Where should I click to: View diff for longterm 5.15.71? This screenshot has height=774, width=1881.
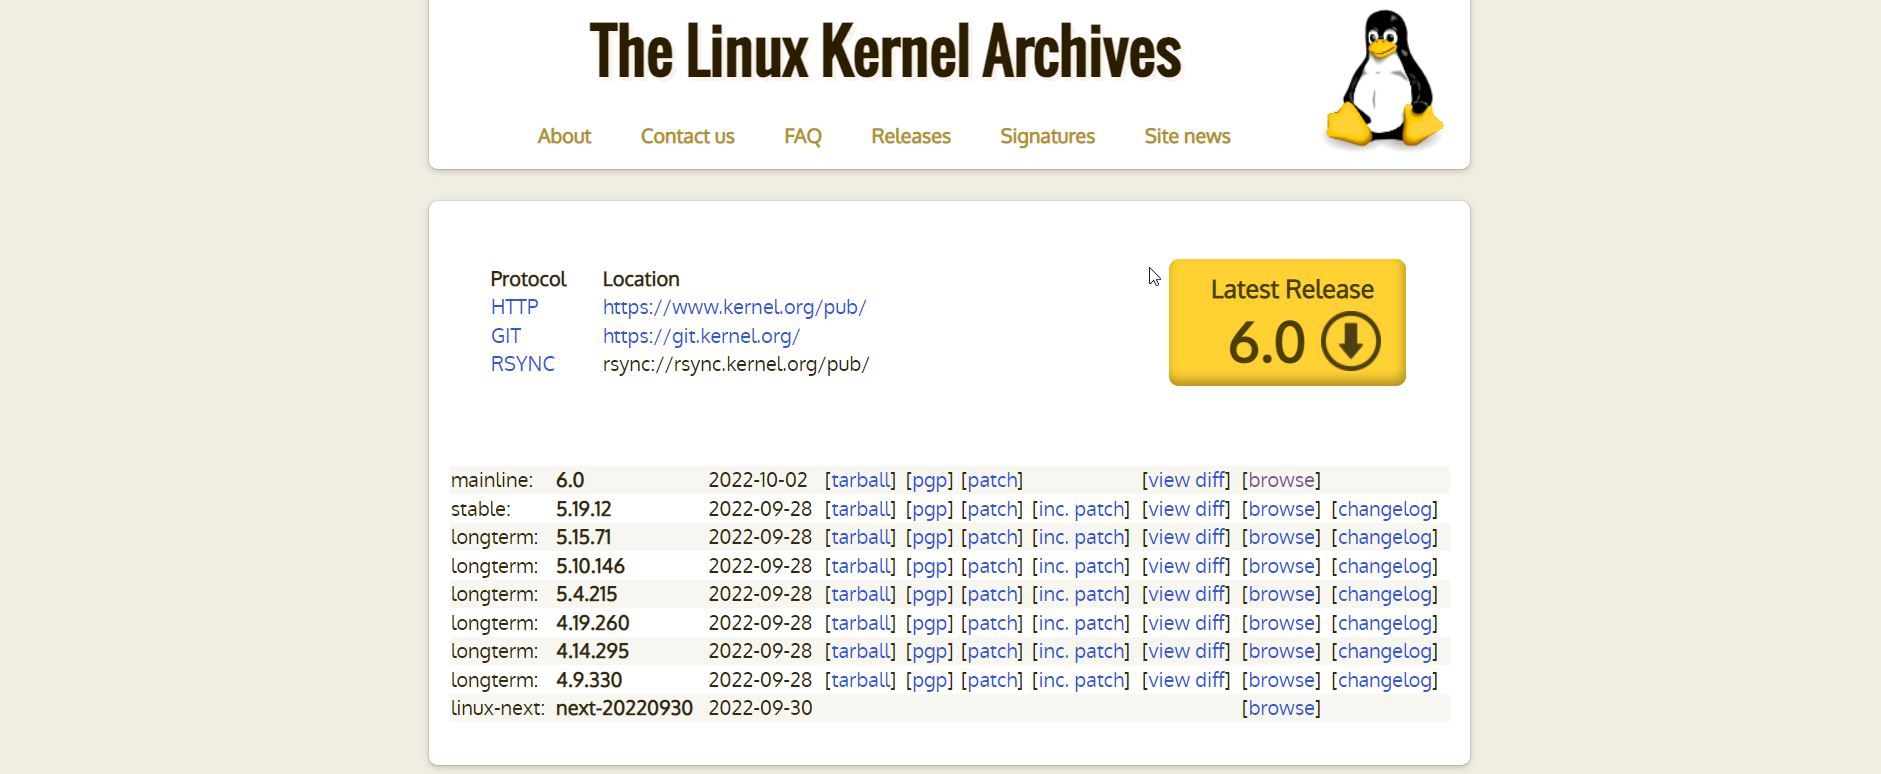pyautogui.click(x=1186, y=537)
